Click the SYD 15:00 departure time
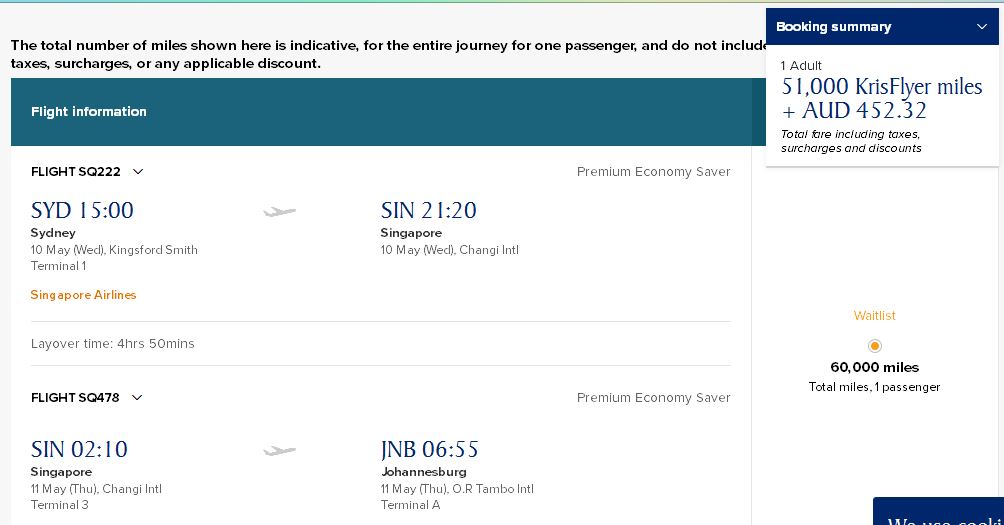Image resolution: width=1004 pixels, height=525 pixels. (x=82, y=210)
